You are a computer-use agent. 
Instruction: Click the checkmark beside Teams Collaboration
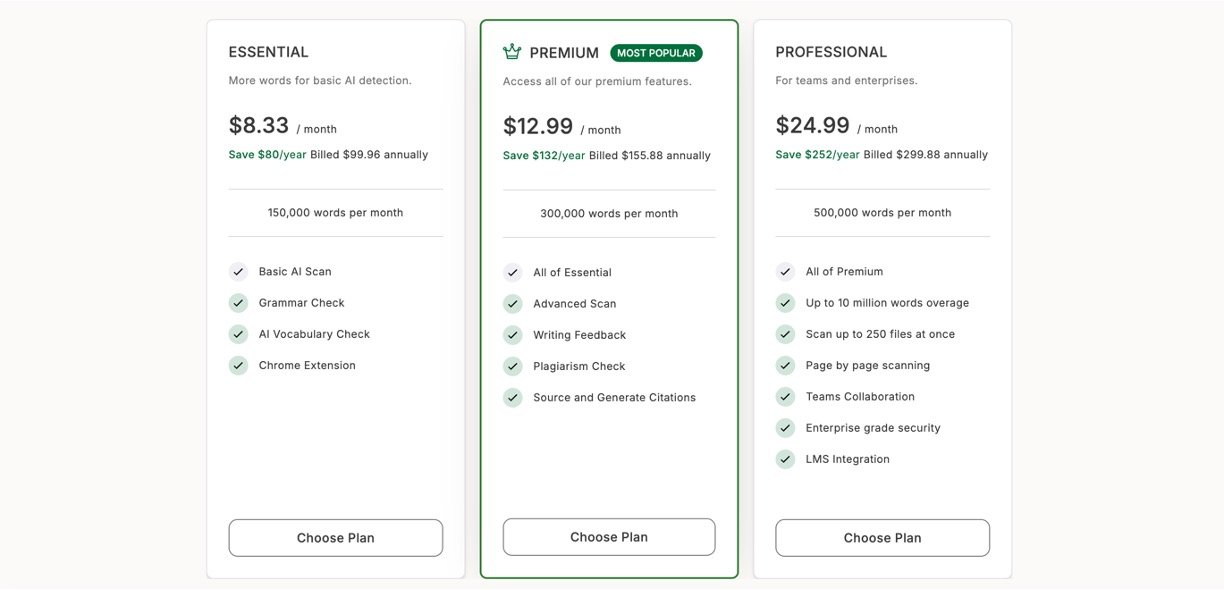(785, 396)
